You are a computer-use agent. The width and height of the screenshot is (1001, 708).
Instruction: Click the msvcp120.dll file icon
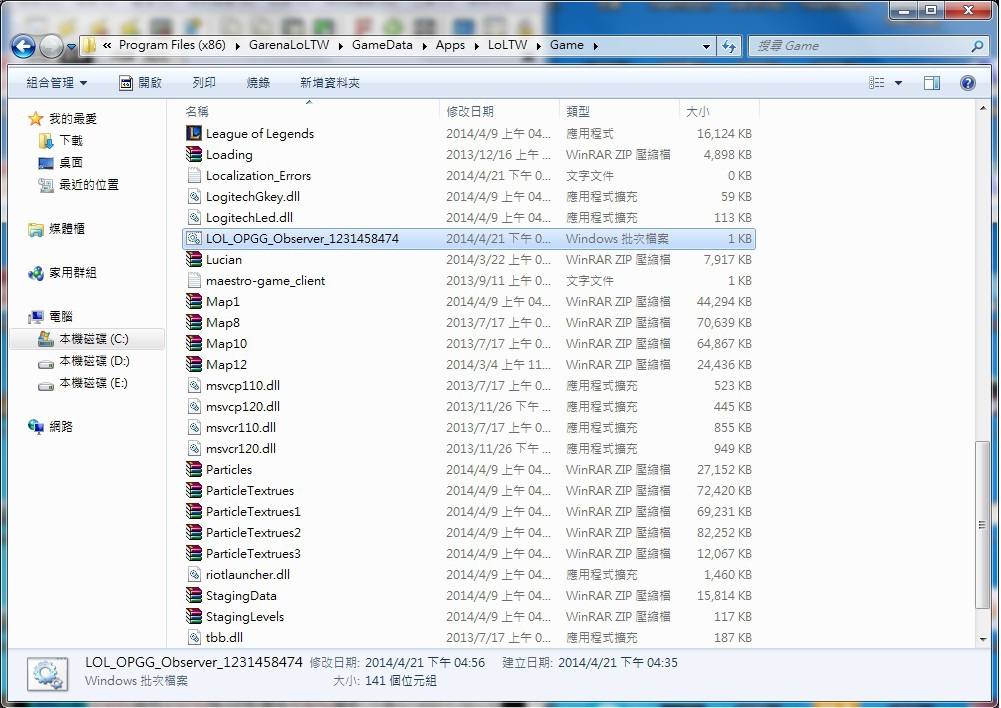[x=193, y=406]
